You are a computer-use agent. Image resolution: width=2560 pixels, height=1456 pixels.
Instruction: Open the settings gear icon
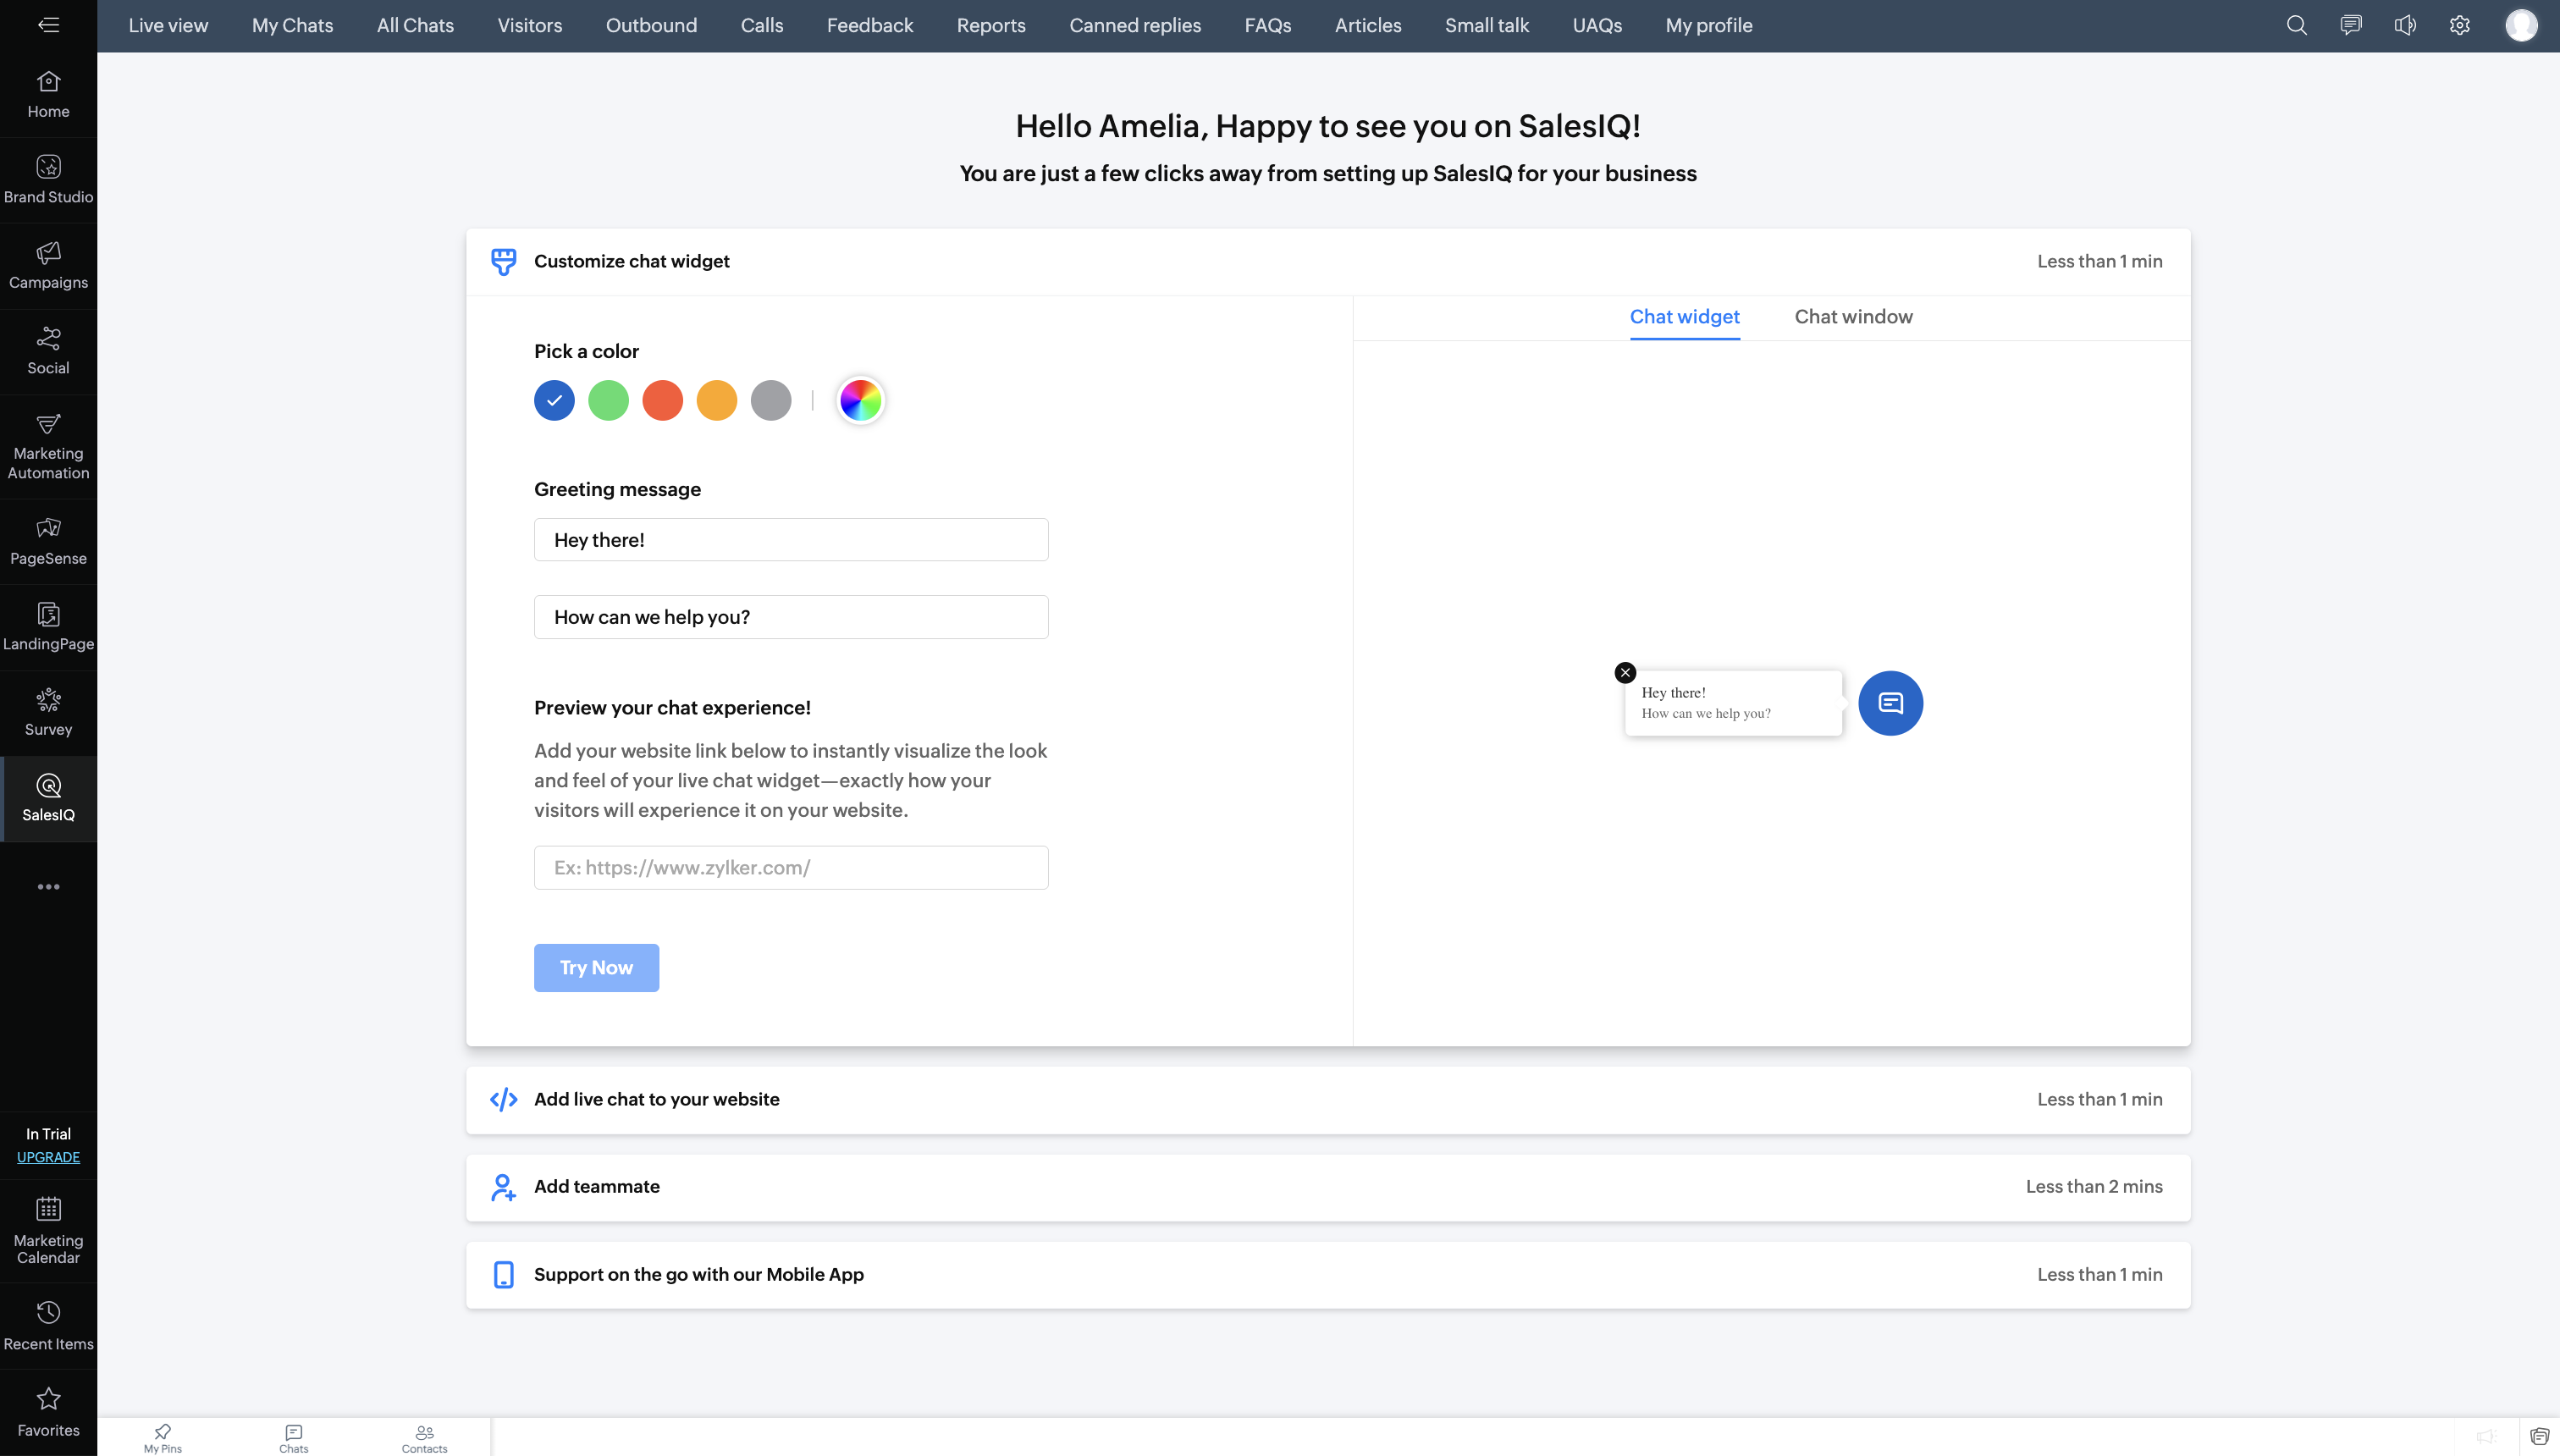2459,26
